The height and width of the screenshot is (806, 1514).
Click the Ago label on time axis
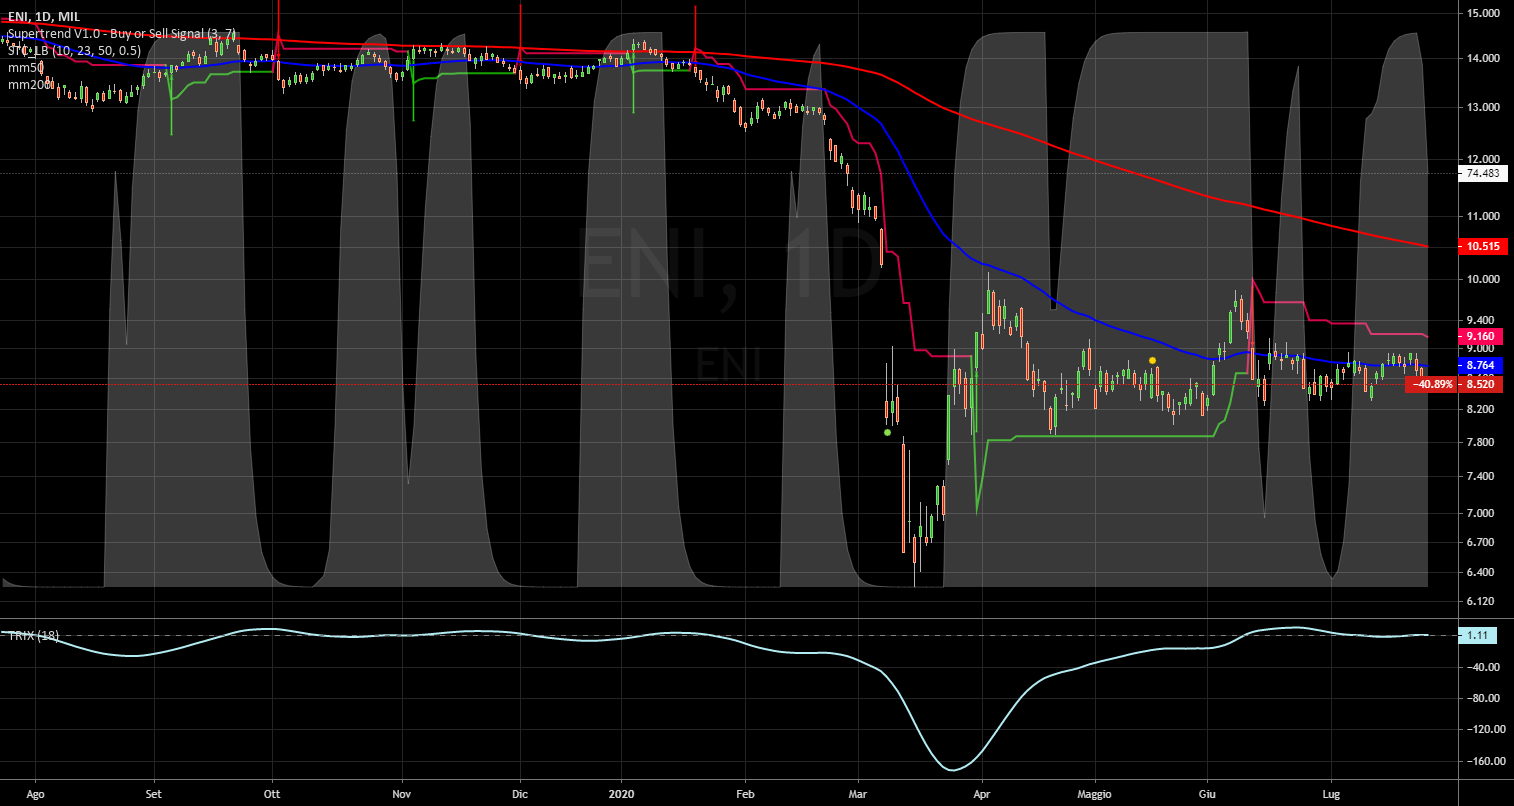tap(37, 794)
